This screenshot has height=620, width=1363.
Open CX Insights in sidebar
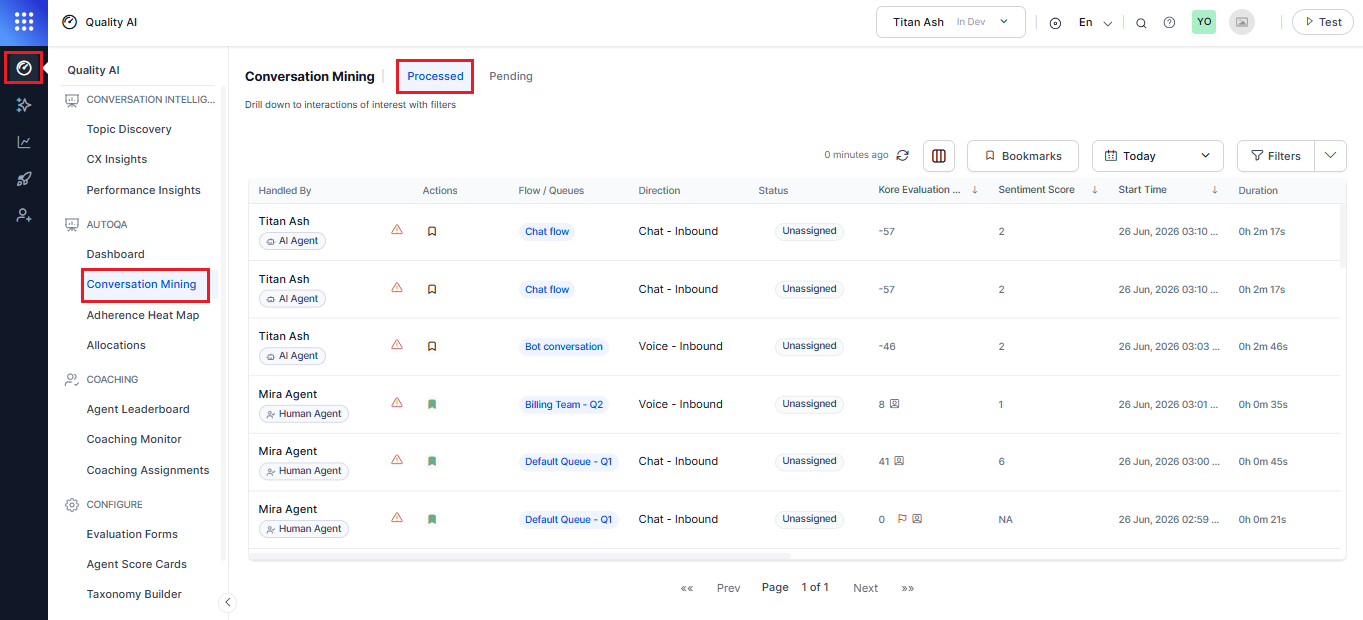click(x=117, y=159)
